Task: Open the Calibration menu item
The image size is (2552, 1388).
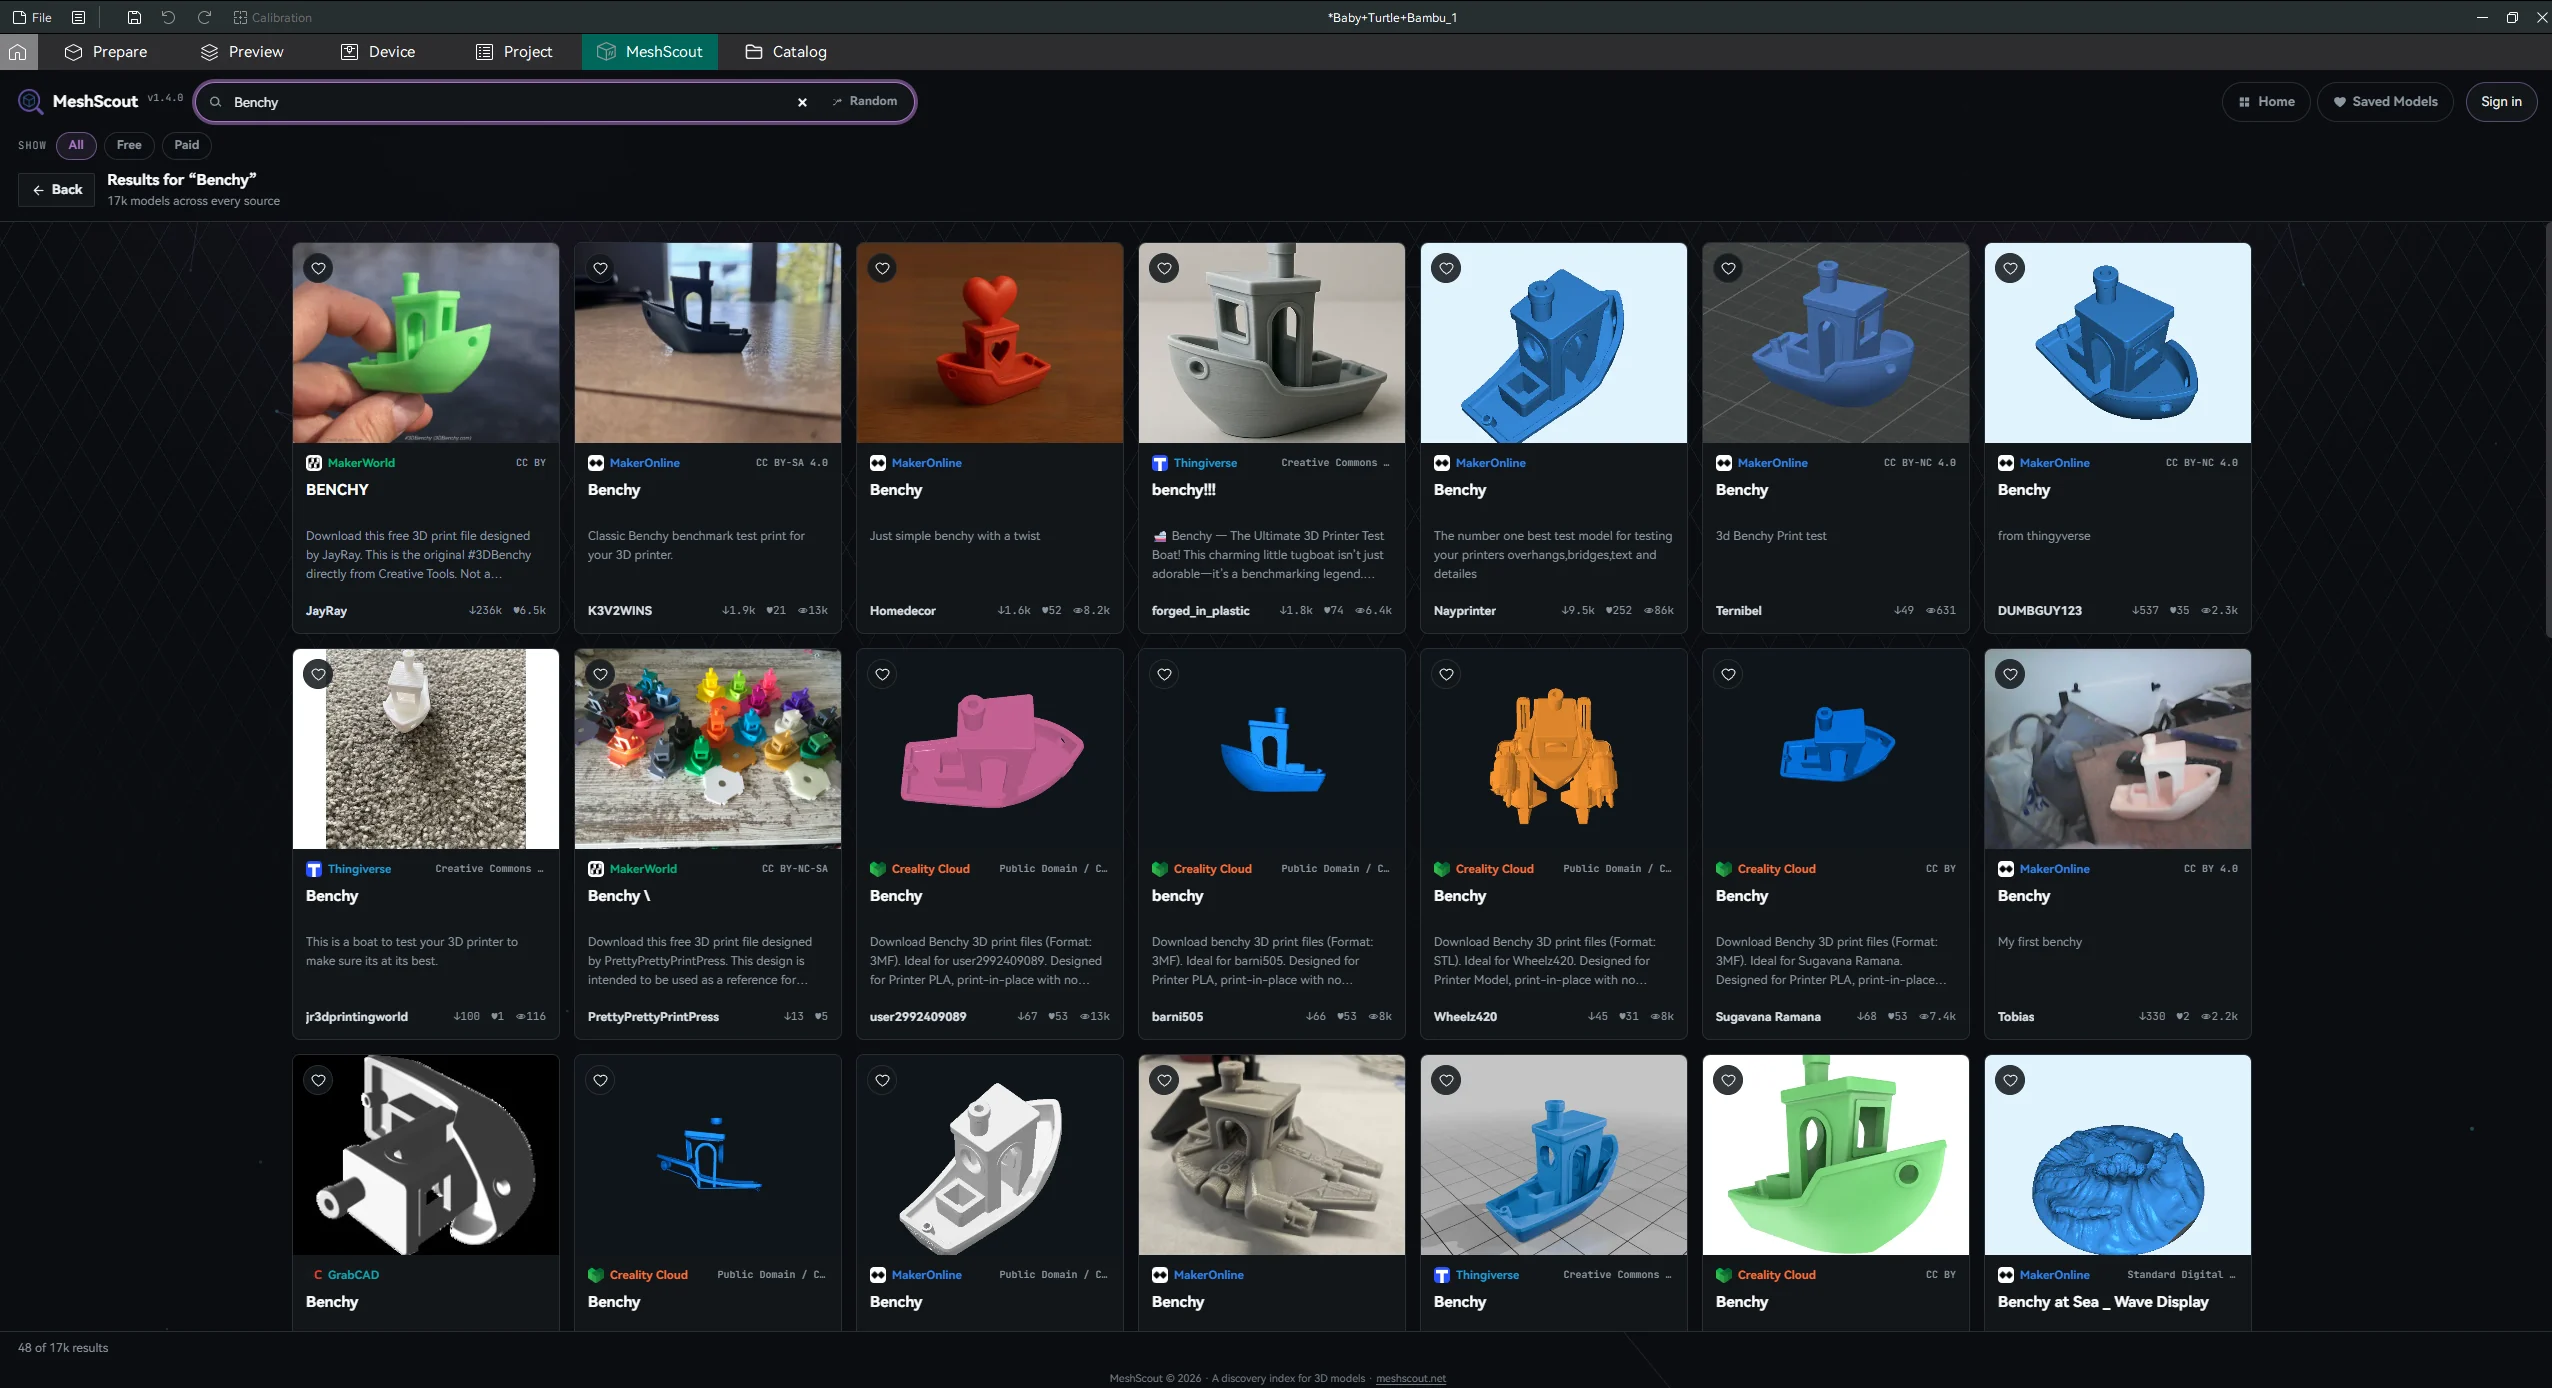Action: coord(272,17)
